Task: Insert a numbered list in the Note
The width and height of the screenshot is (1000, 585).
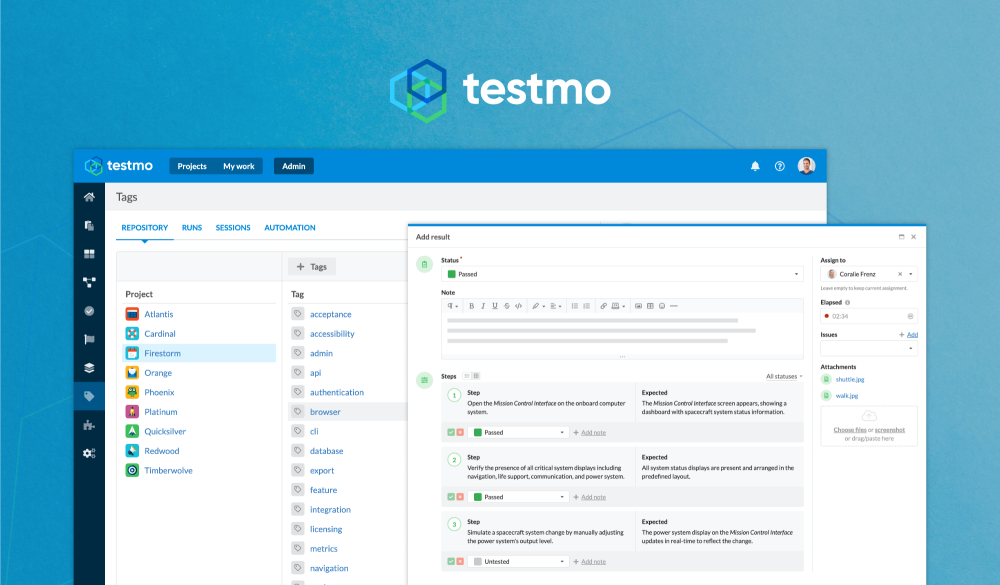Action: click(x=586, y=306)
